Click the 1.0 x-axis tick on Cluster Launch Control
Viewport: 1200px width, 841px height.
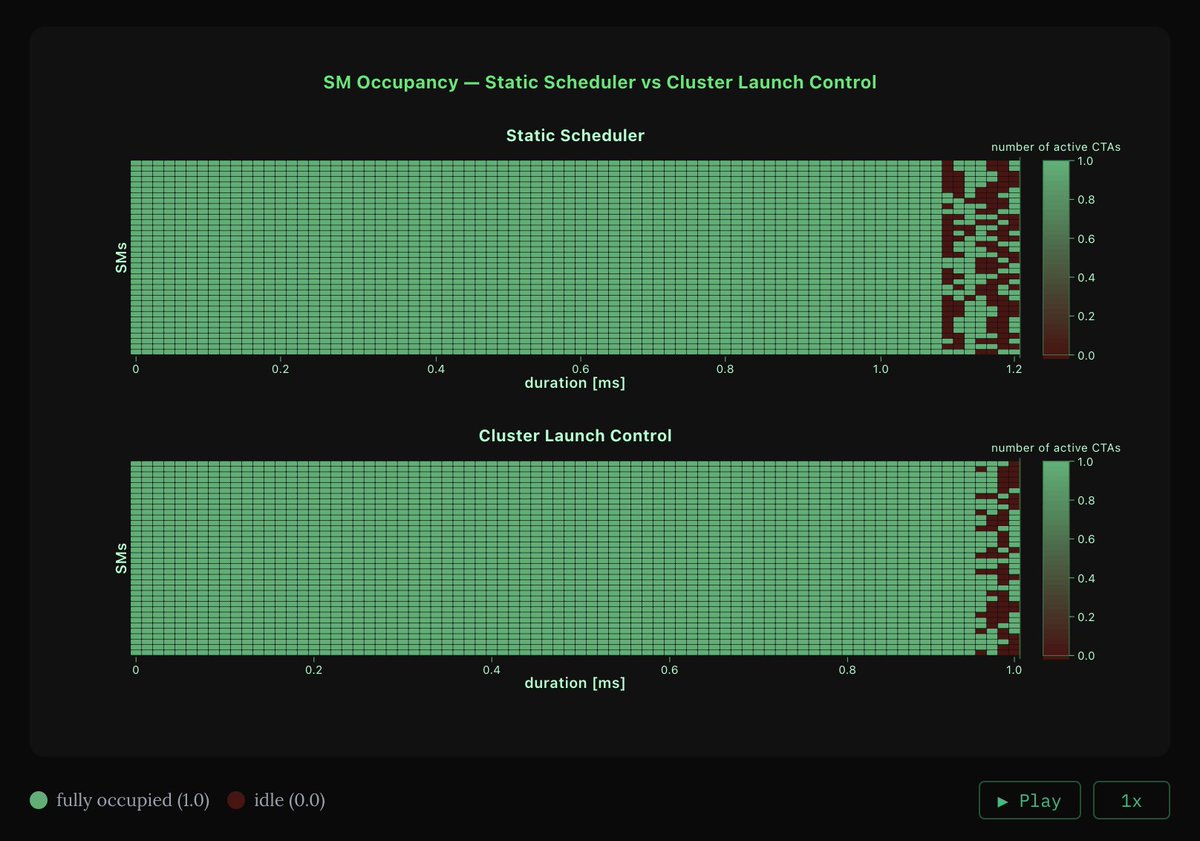1013,669
